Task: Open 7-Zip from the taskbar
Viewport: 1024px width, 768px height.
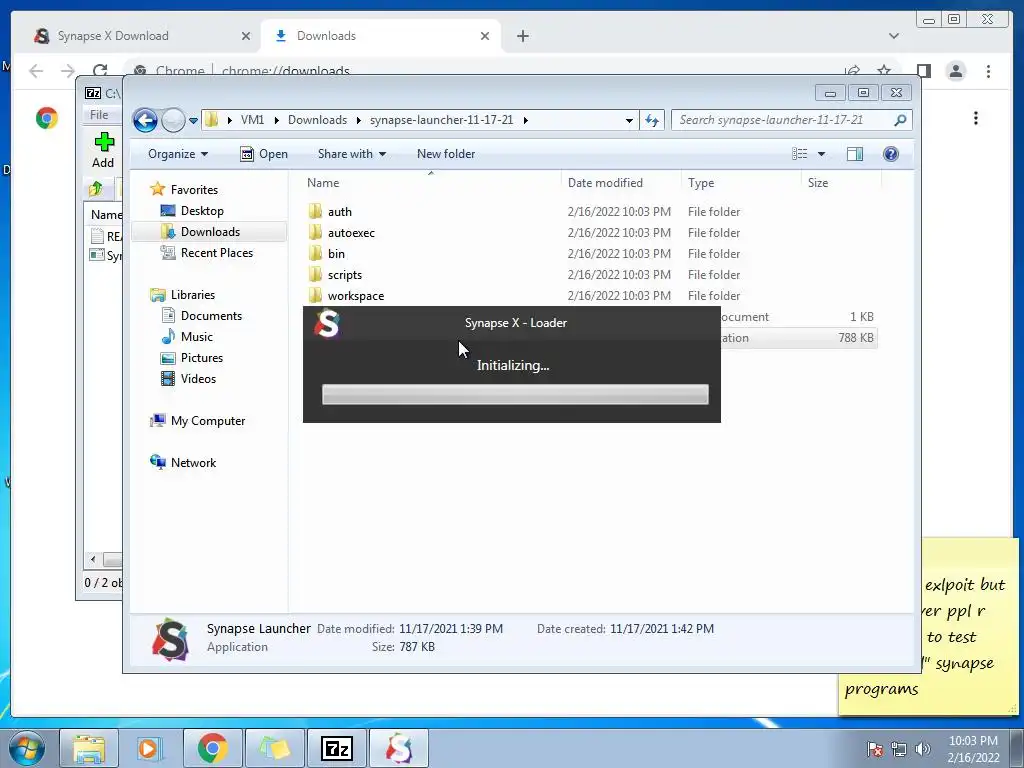Action: point(337,748)
